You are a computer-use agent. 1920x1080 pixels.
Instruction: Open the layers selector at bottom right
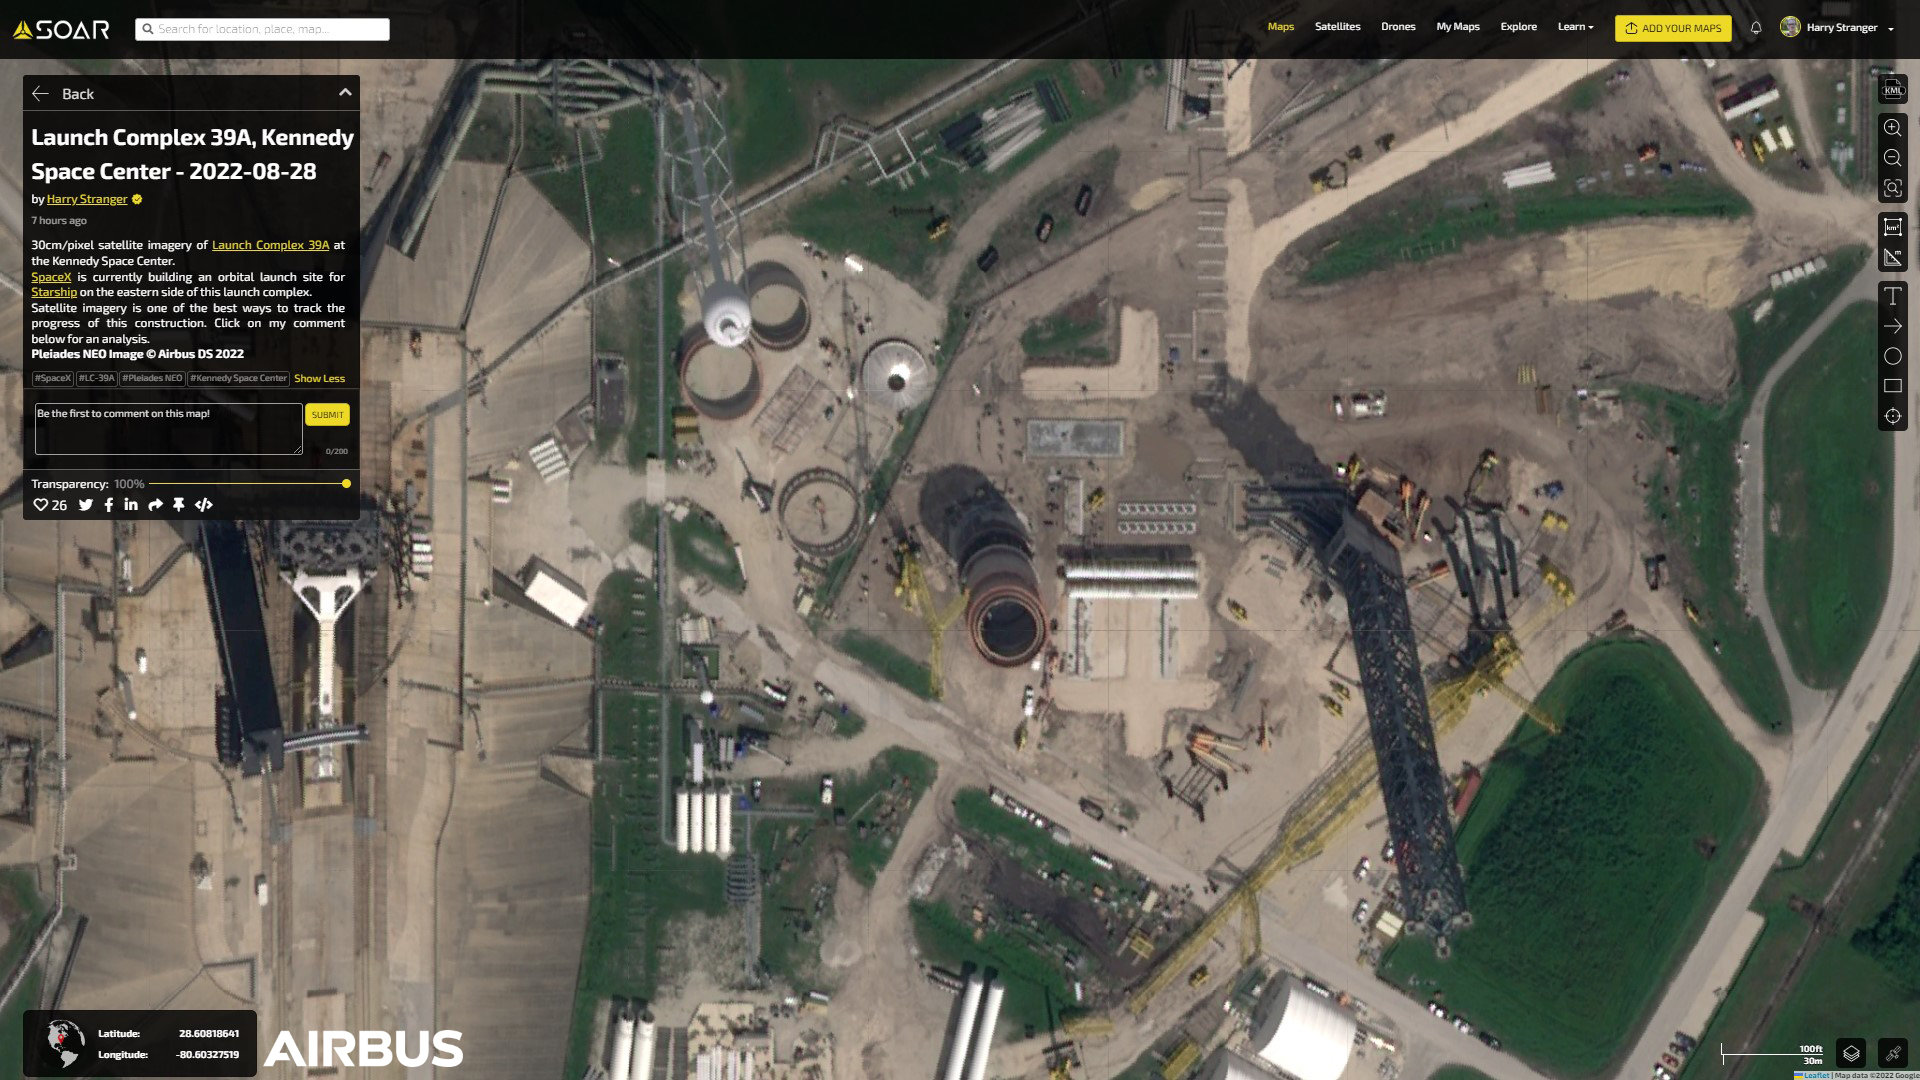(1851, 1053)
